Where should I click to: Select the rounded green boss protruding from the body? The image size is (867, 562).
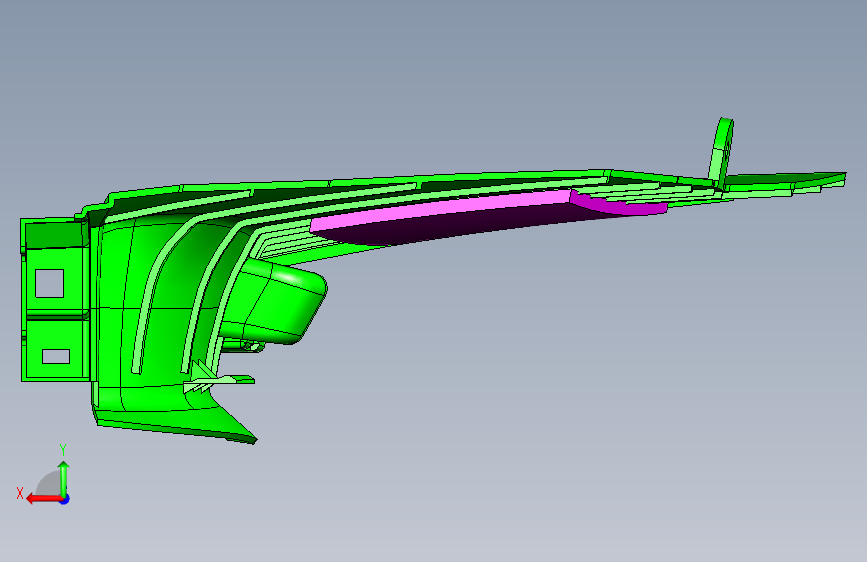tap(274, 303)
